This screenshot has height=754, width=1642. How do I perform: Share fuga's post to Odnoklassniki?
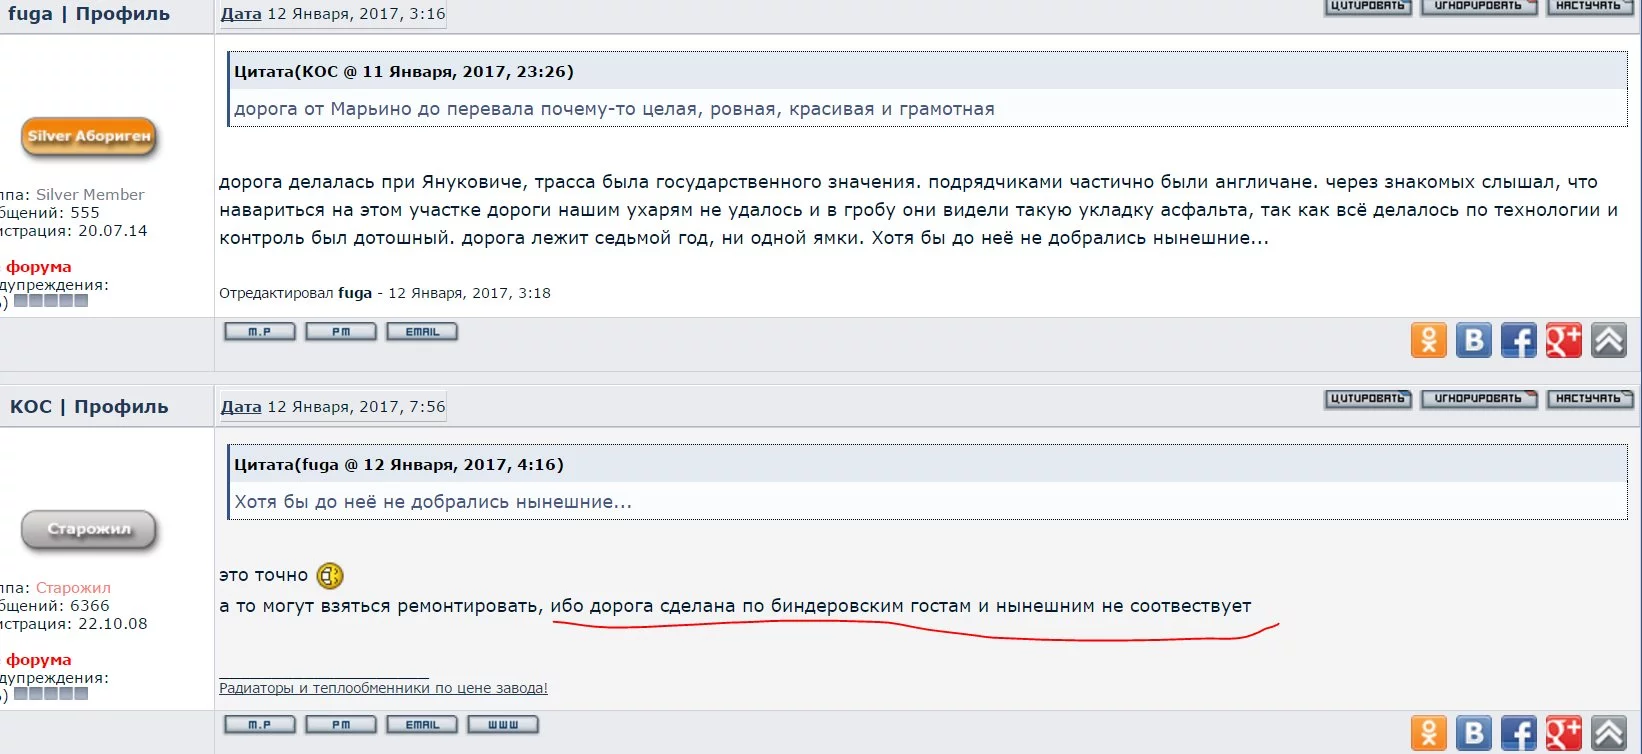1429,340
